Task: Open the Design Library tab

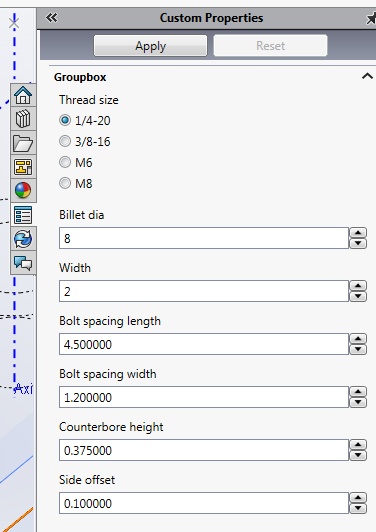Action: pos(23,119)
